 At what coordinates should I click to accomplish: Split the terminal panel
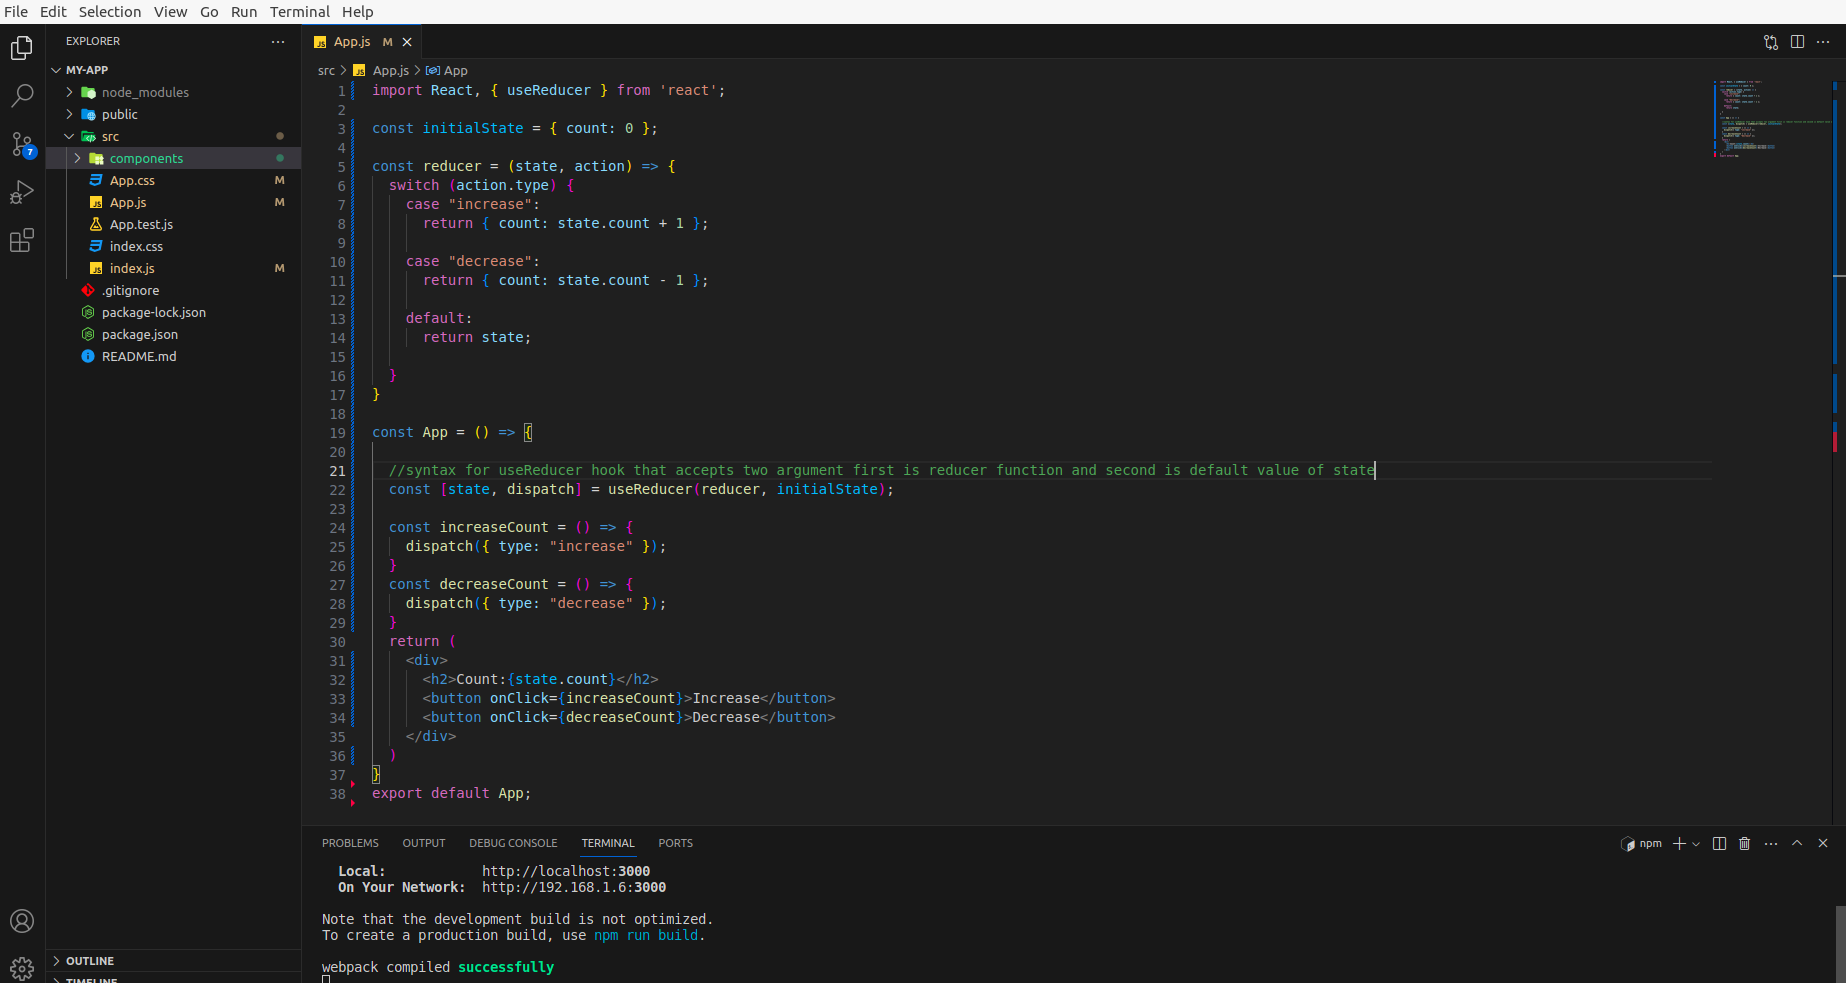1719,844
